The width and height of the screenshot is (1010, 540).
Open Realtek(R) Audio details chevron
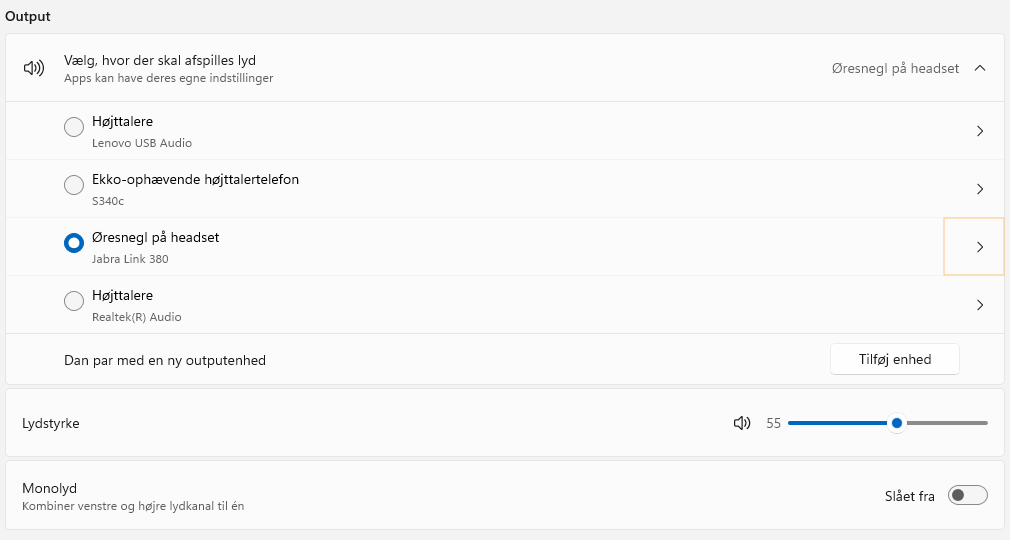click(x=980, y=305)
